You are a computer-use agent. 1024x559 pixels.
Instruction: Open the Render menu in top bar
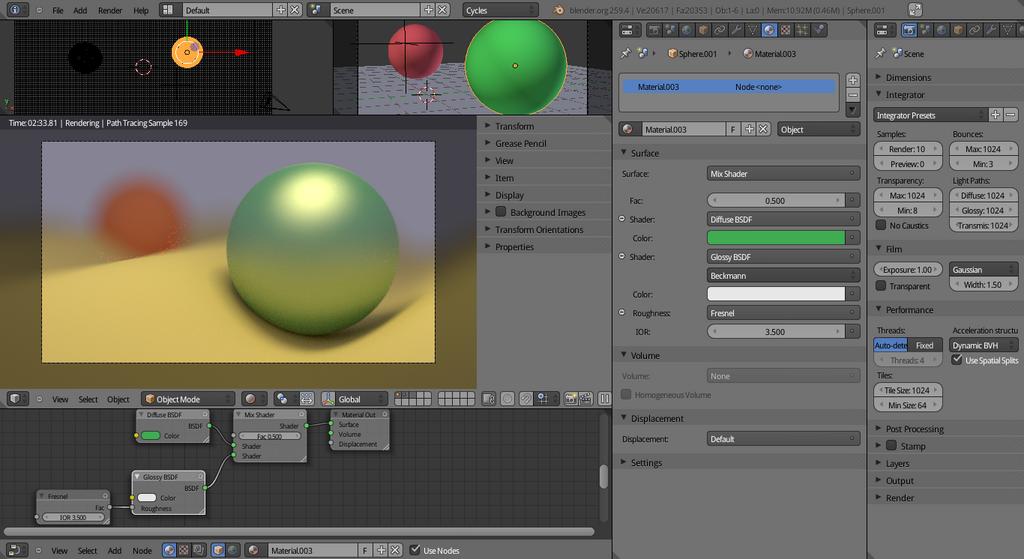coord(110,10)
